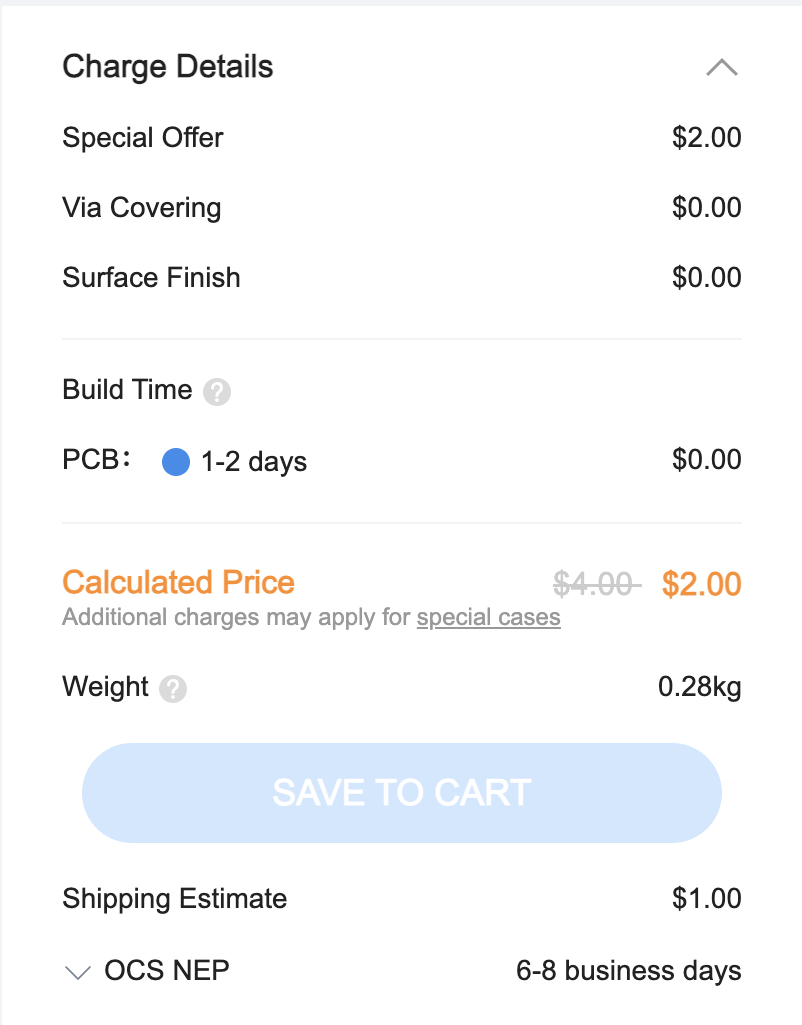This screenshot has height=1025, width=802.
Task: Collapse the Charge Details section chevron
Action: 722,67
